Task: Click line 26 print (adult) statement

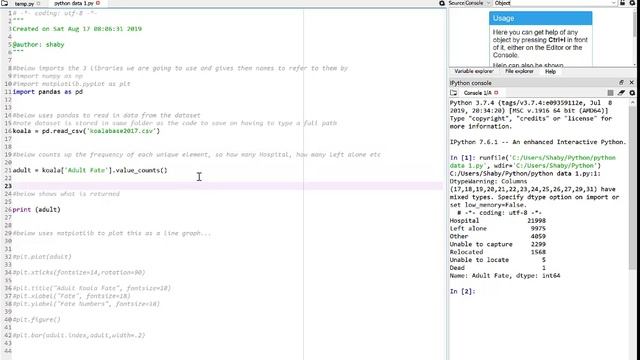Action: pos(36,209)
